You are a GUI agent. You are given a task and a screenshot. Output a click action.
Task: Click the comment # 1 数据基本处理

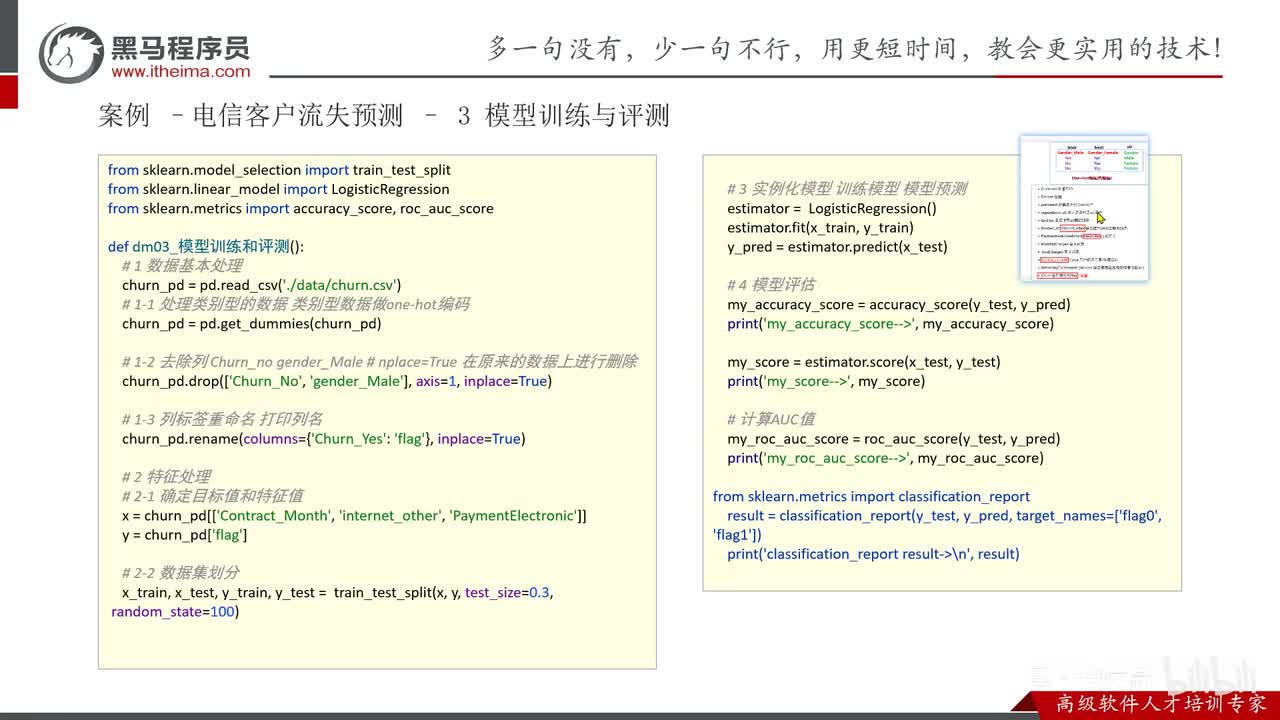(182, 266)
